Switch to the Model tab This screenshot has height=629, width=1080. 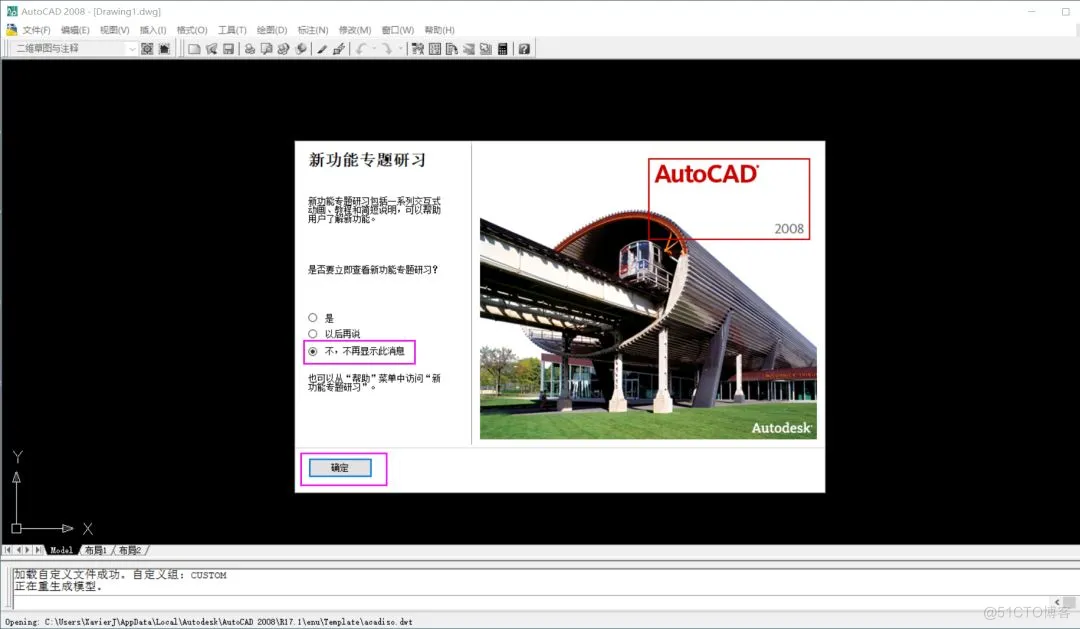click(x=61, y=550)
